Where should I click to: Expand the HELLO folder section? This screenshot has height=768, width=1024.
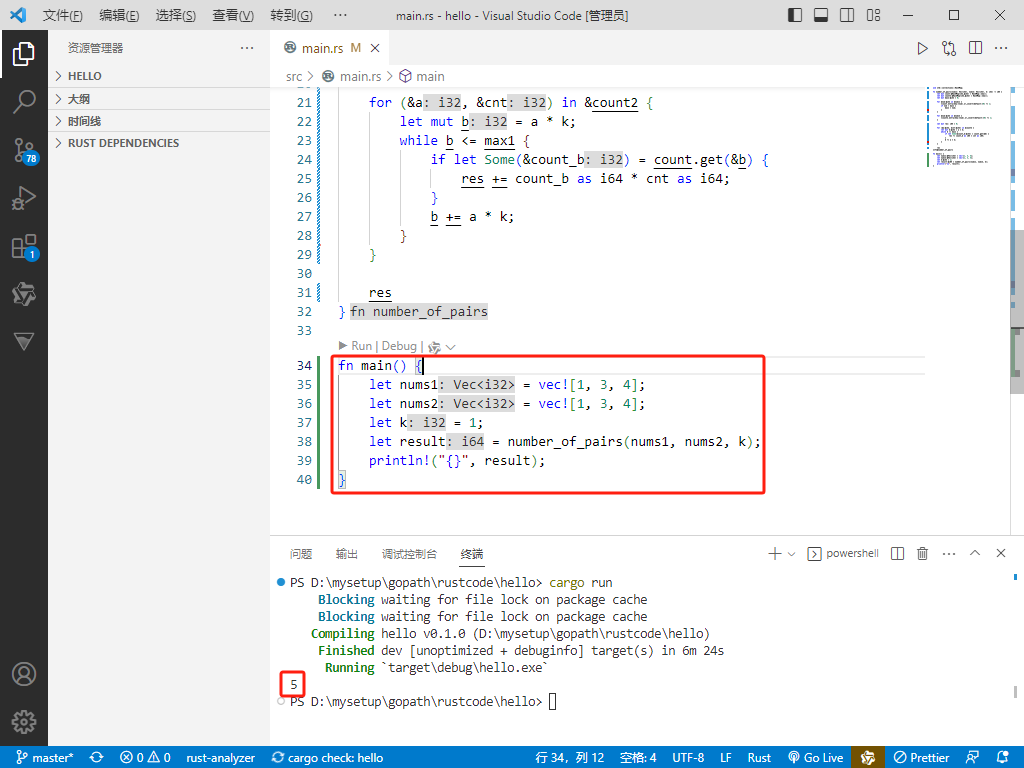point(159,76)
